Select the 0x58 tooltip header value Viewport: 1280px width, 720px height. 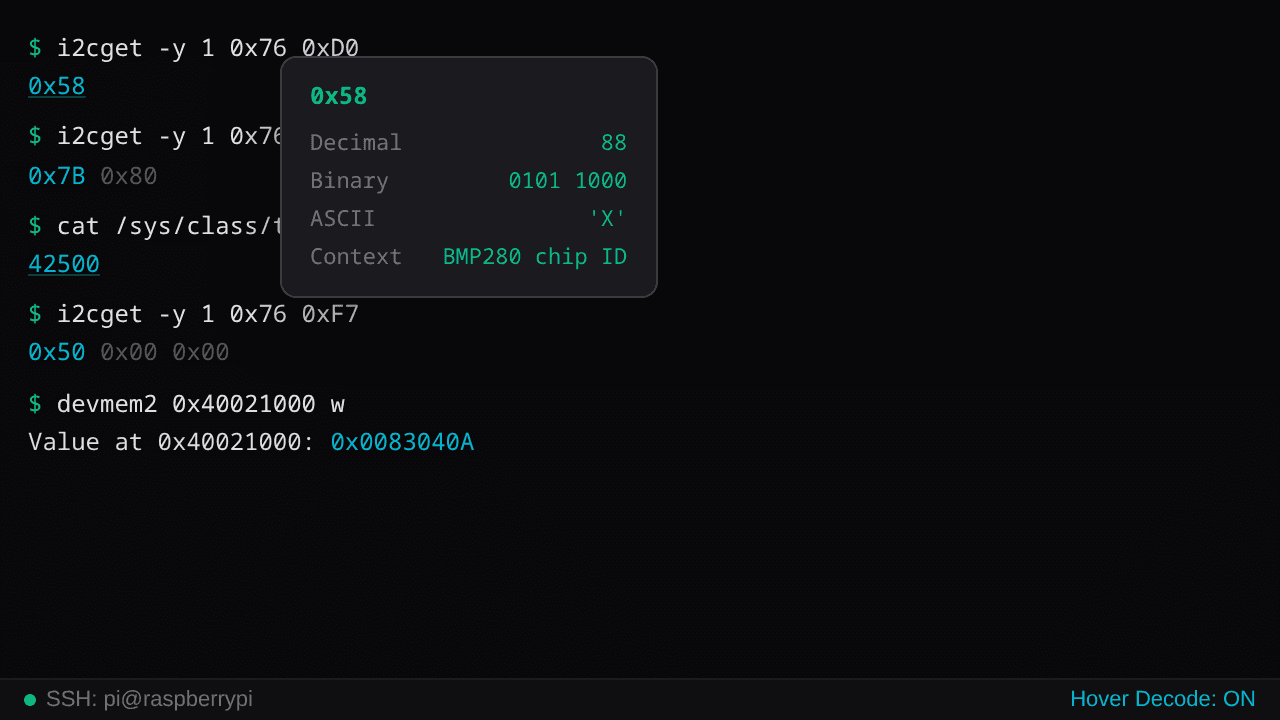(x=337, y=96)
